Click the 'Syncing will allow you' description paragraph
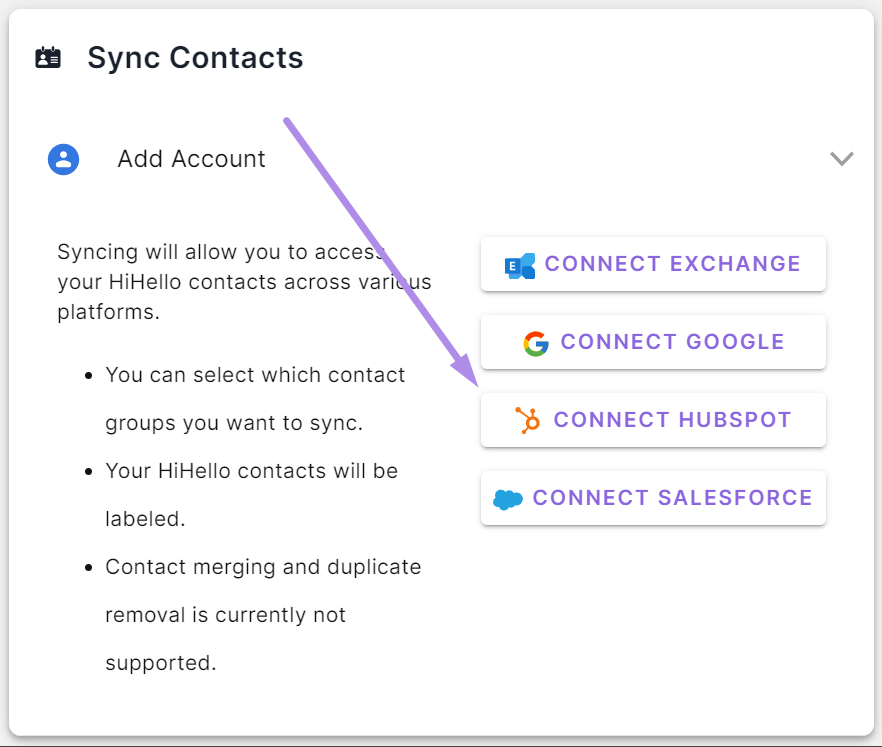This screenshot has width=882, height=747. 244,282
